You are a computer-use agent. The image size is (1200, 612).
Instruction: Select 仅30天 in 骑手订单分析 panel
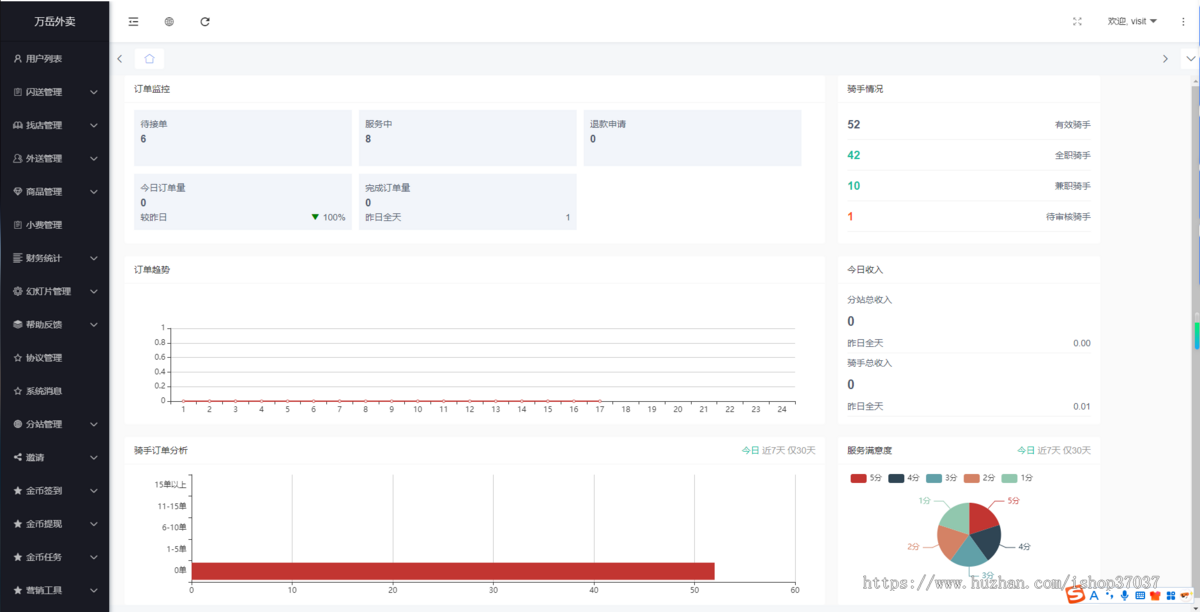(802, 450)
